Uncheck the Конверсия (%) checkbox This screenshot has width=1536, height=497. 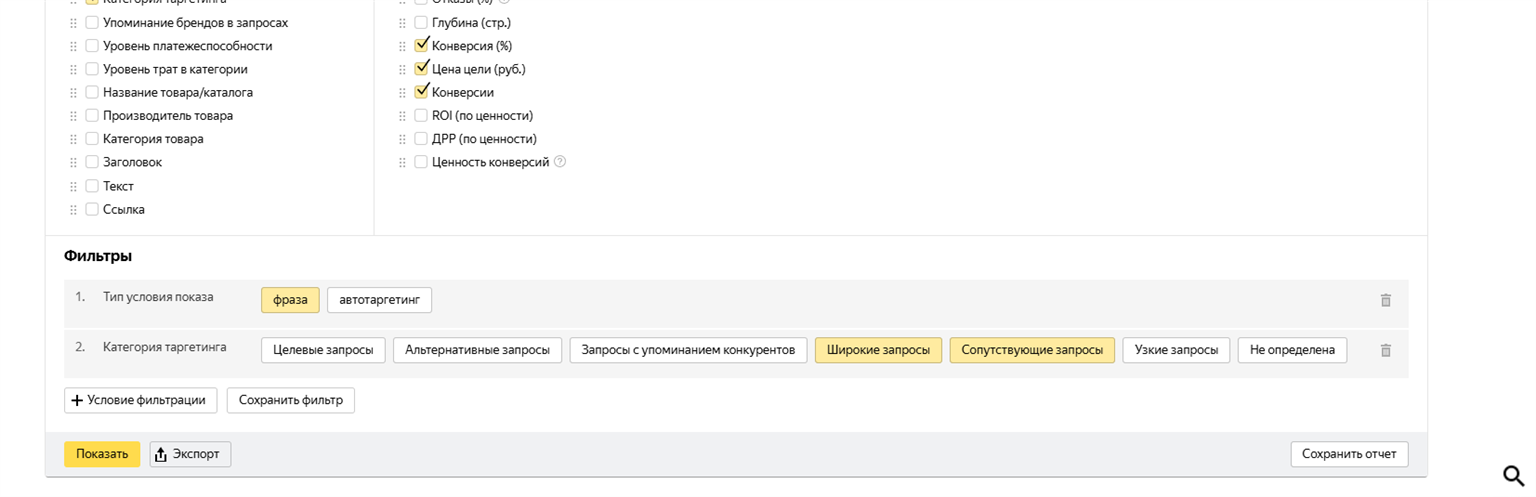coord(421,46)
